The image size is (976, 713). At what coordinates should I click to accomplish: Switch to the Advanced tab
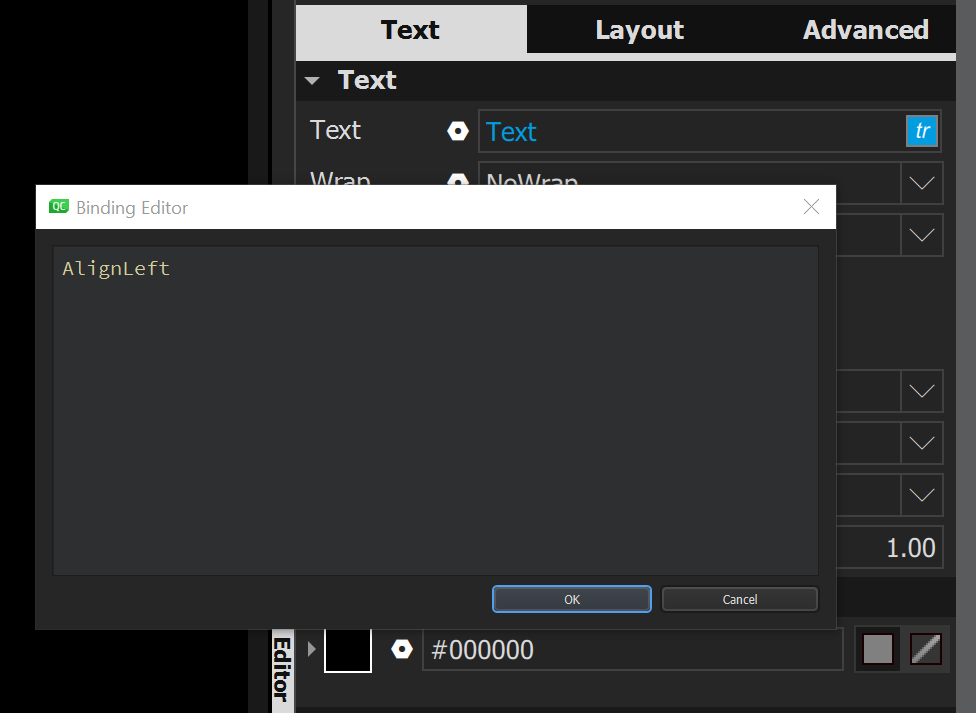tap(864, 29)
